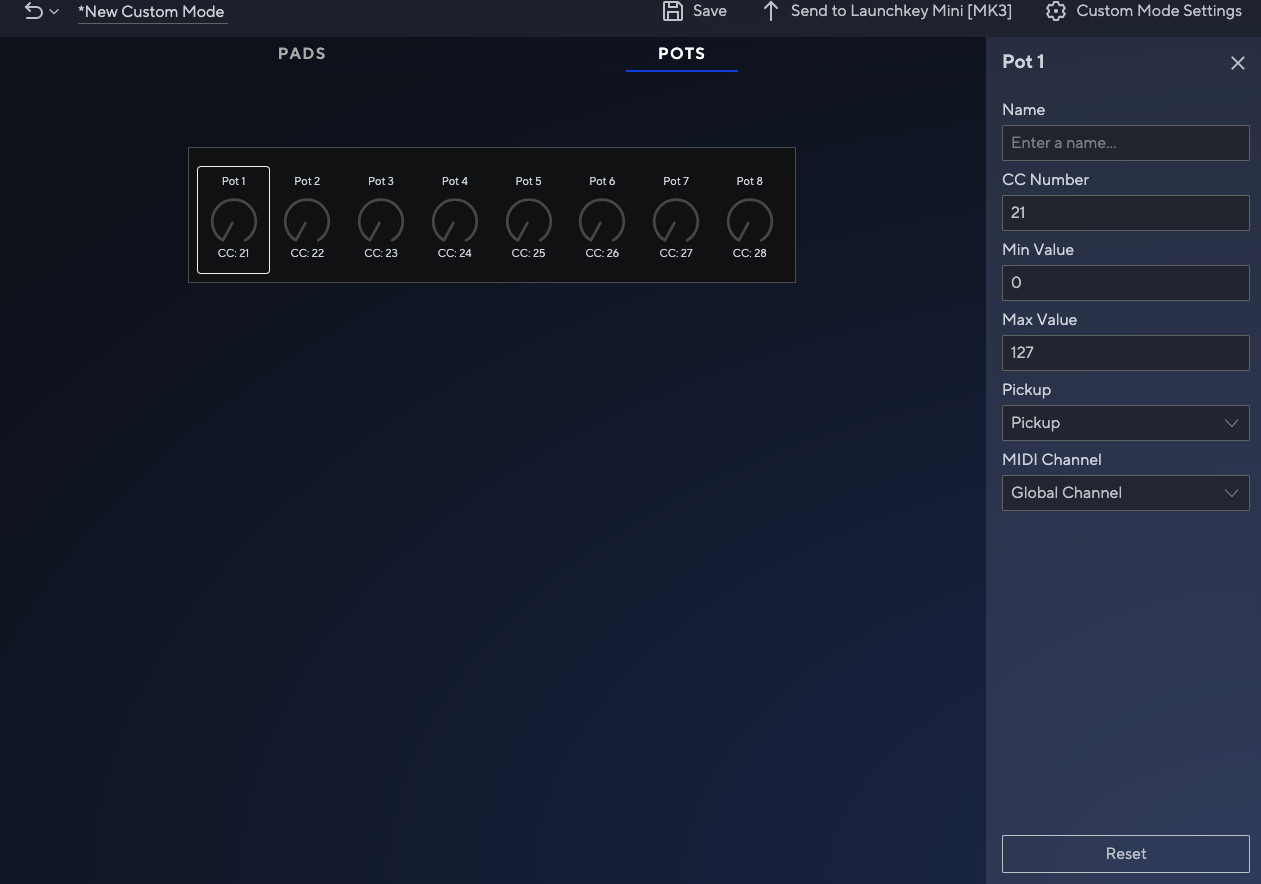Click the Undo icon
1261x884 pixels.
coord(33,11)
